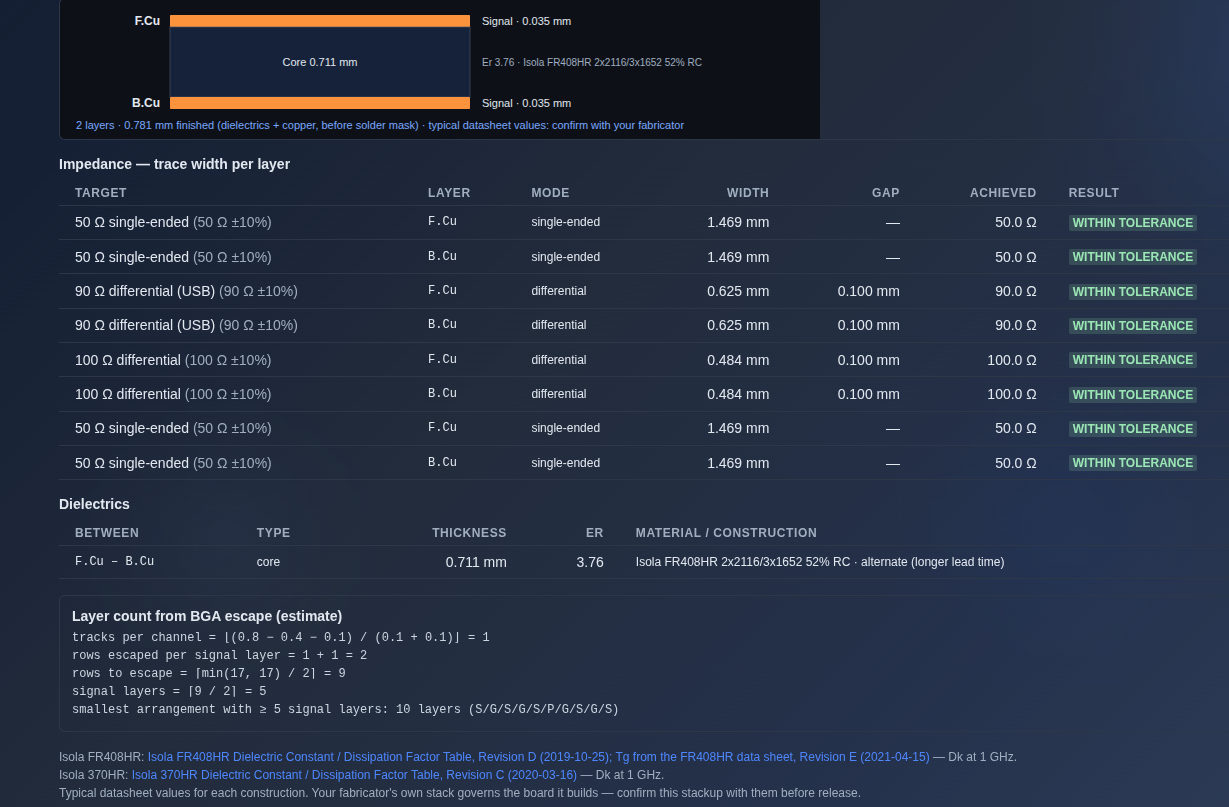Click the WIDTH column header
The image size is (1229, 807).
[748, 193]
